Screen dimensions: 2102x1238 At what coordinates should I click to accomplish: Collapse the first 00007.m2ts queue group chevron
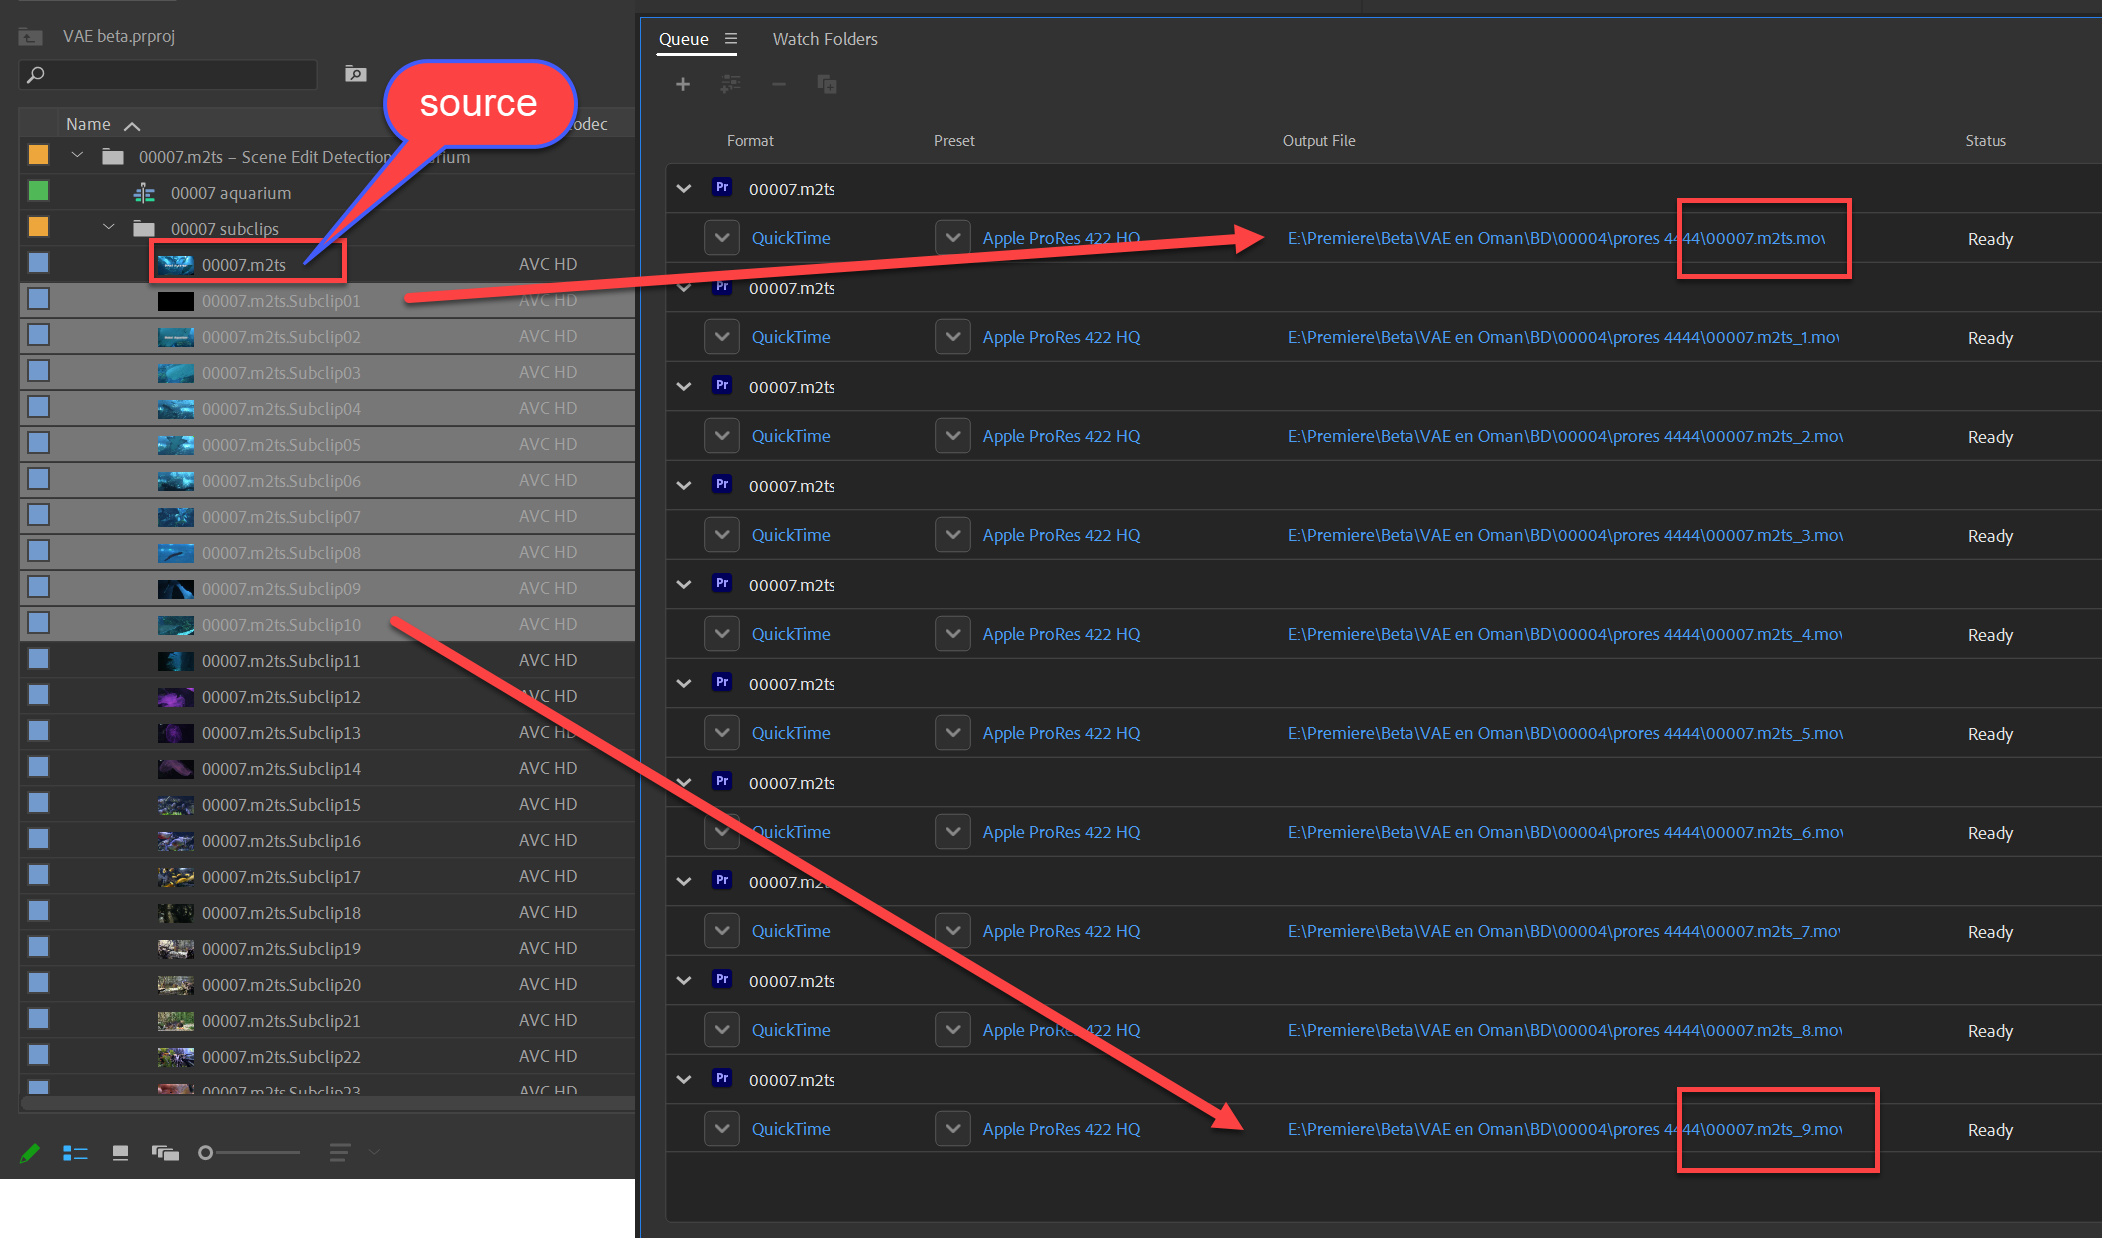[x=684, y=188]
